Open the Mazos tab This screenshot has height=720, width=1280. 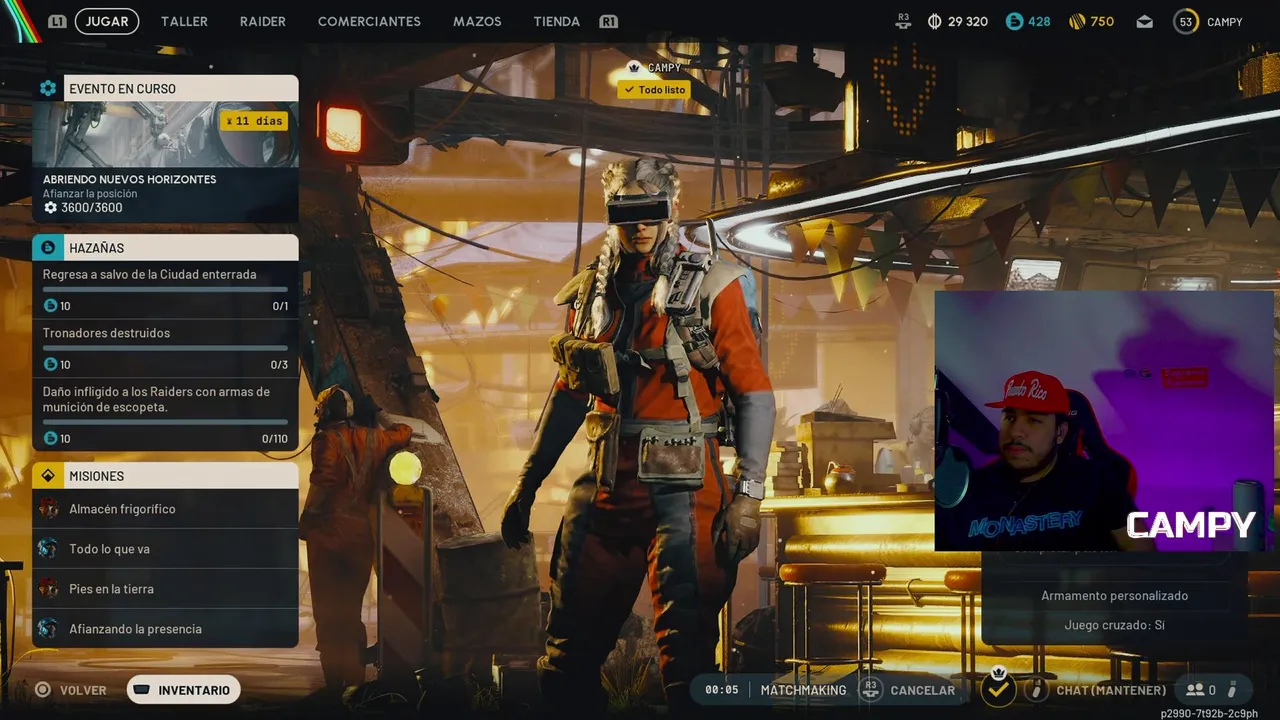pos(477,21)
